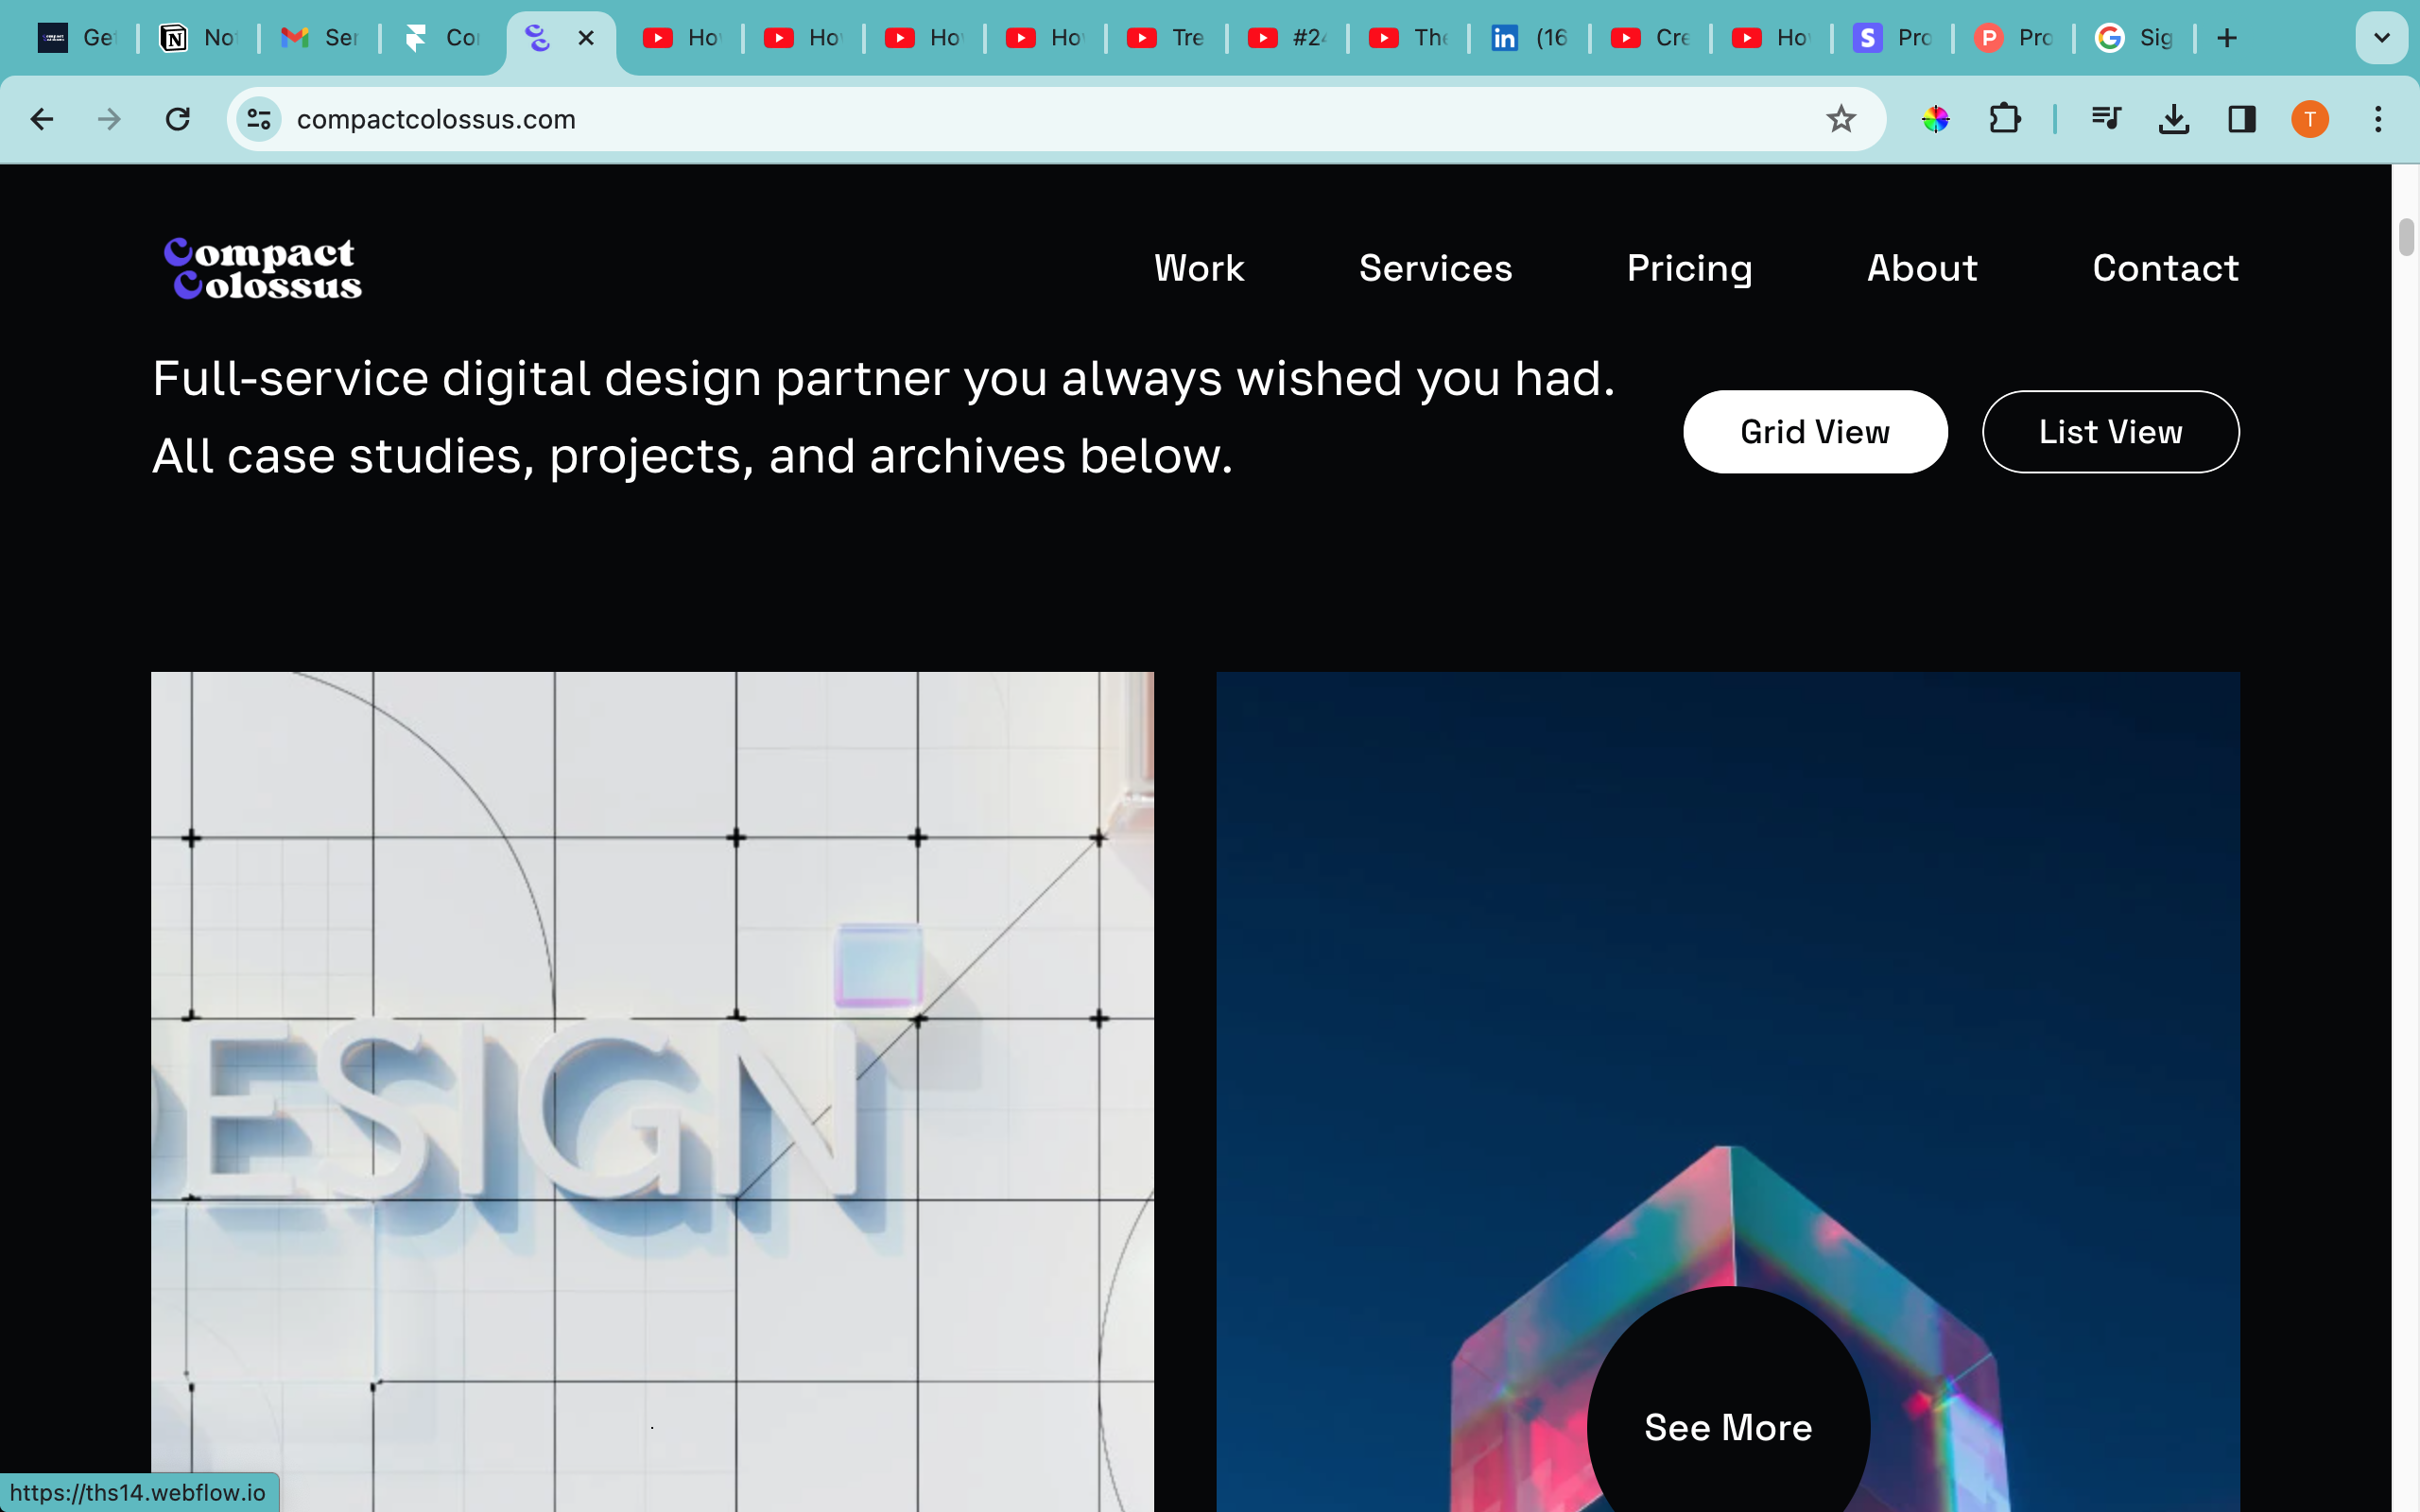
Task: Click the Compact Colossus logo
Action: (263, 268)
